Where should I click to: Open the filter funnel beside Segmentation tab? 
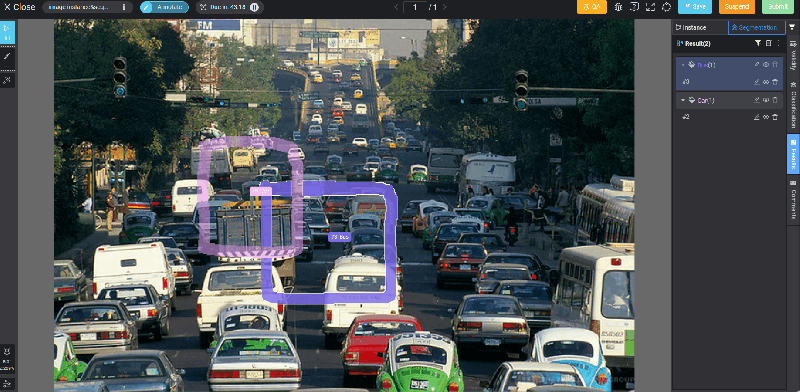(x=792, y=27)
